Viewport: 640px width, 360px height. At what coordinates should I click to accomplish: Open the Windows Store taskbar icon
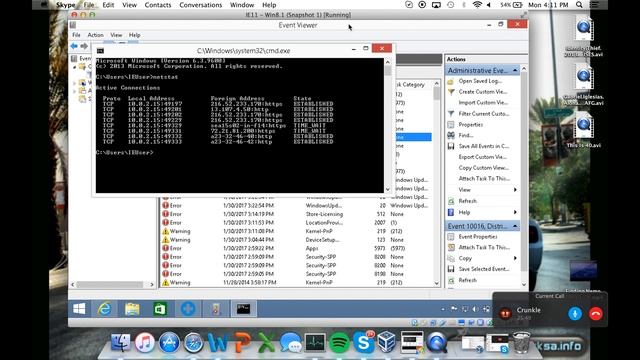[160, 309]
